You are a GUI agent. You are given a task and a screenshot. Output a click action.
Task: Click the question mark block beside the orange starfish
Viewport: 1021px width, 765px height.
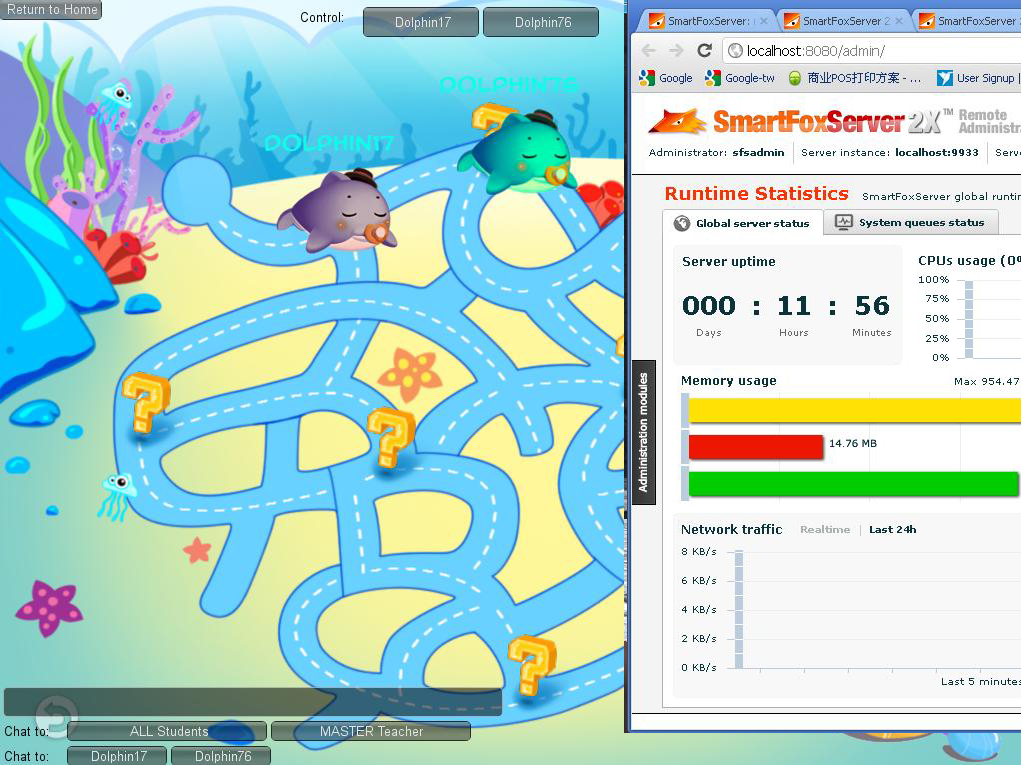click(389, 436)
